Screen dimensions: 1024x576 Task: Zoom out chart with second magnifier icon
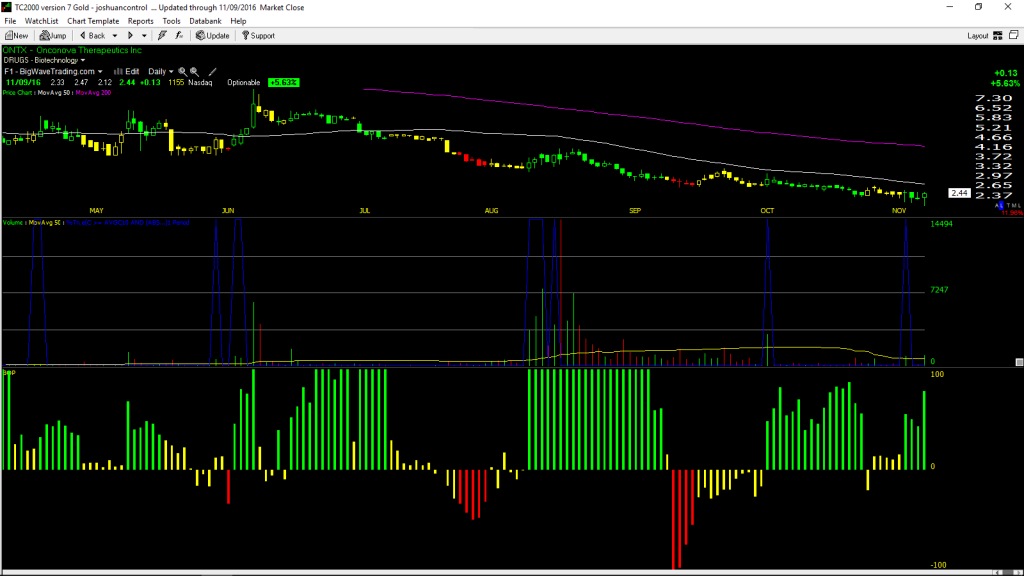195,72
